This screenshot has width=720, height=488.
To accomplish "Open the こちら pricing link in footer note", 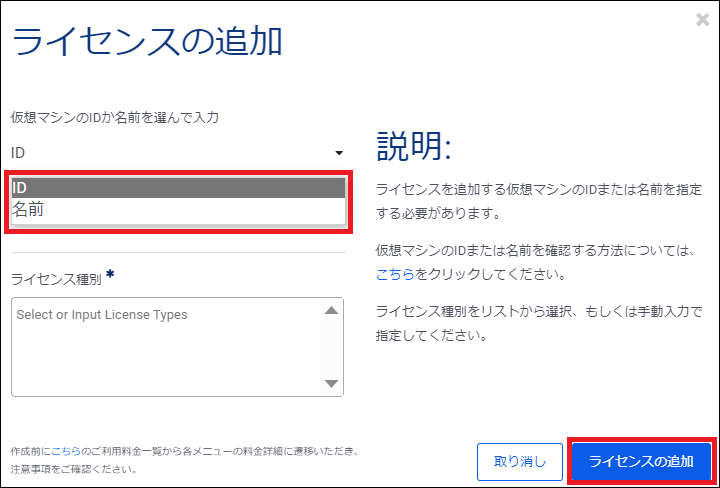I will (66, 452).
